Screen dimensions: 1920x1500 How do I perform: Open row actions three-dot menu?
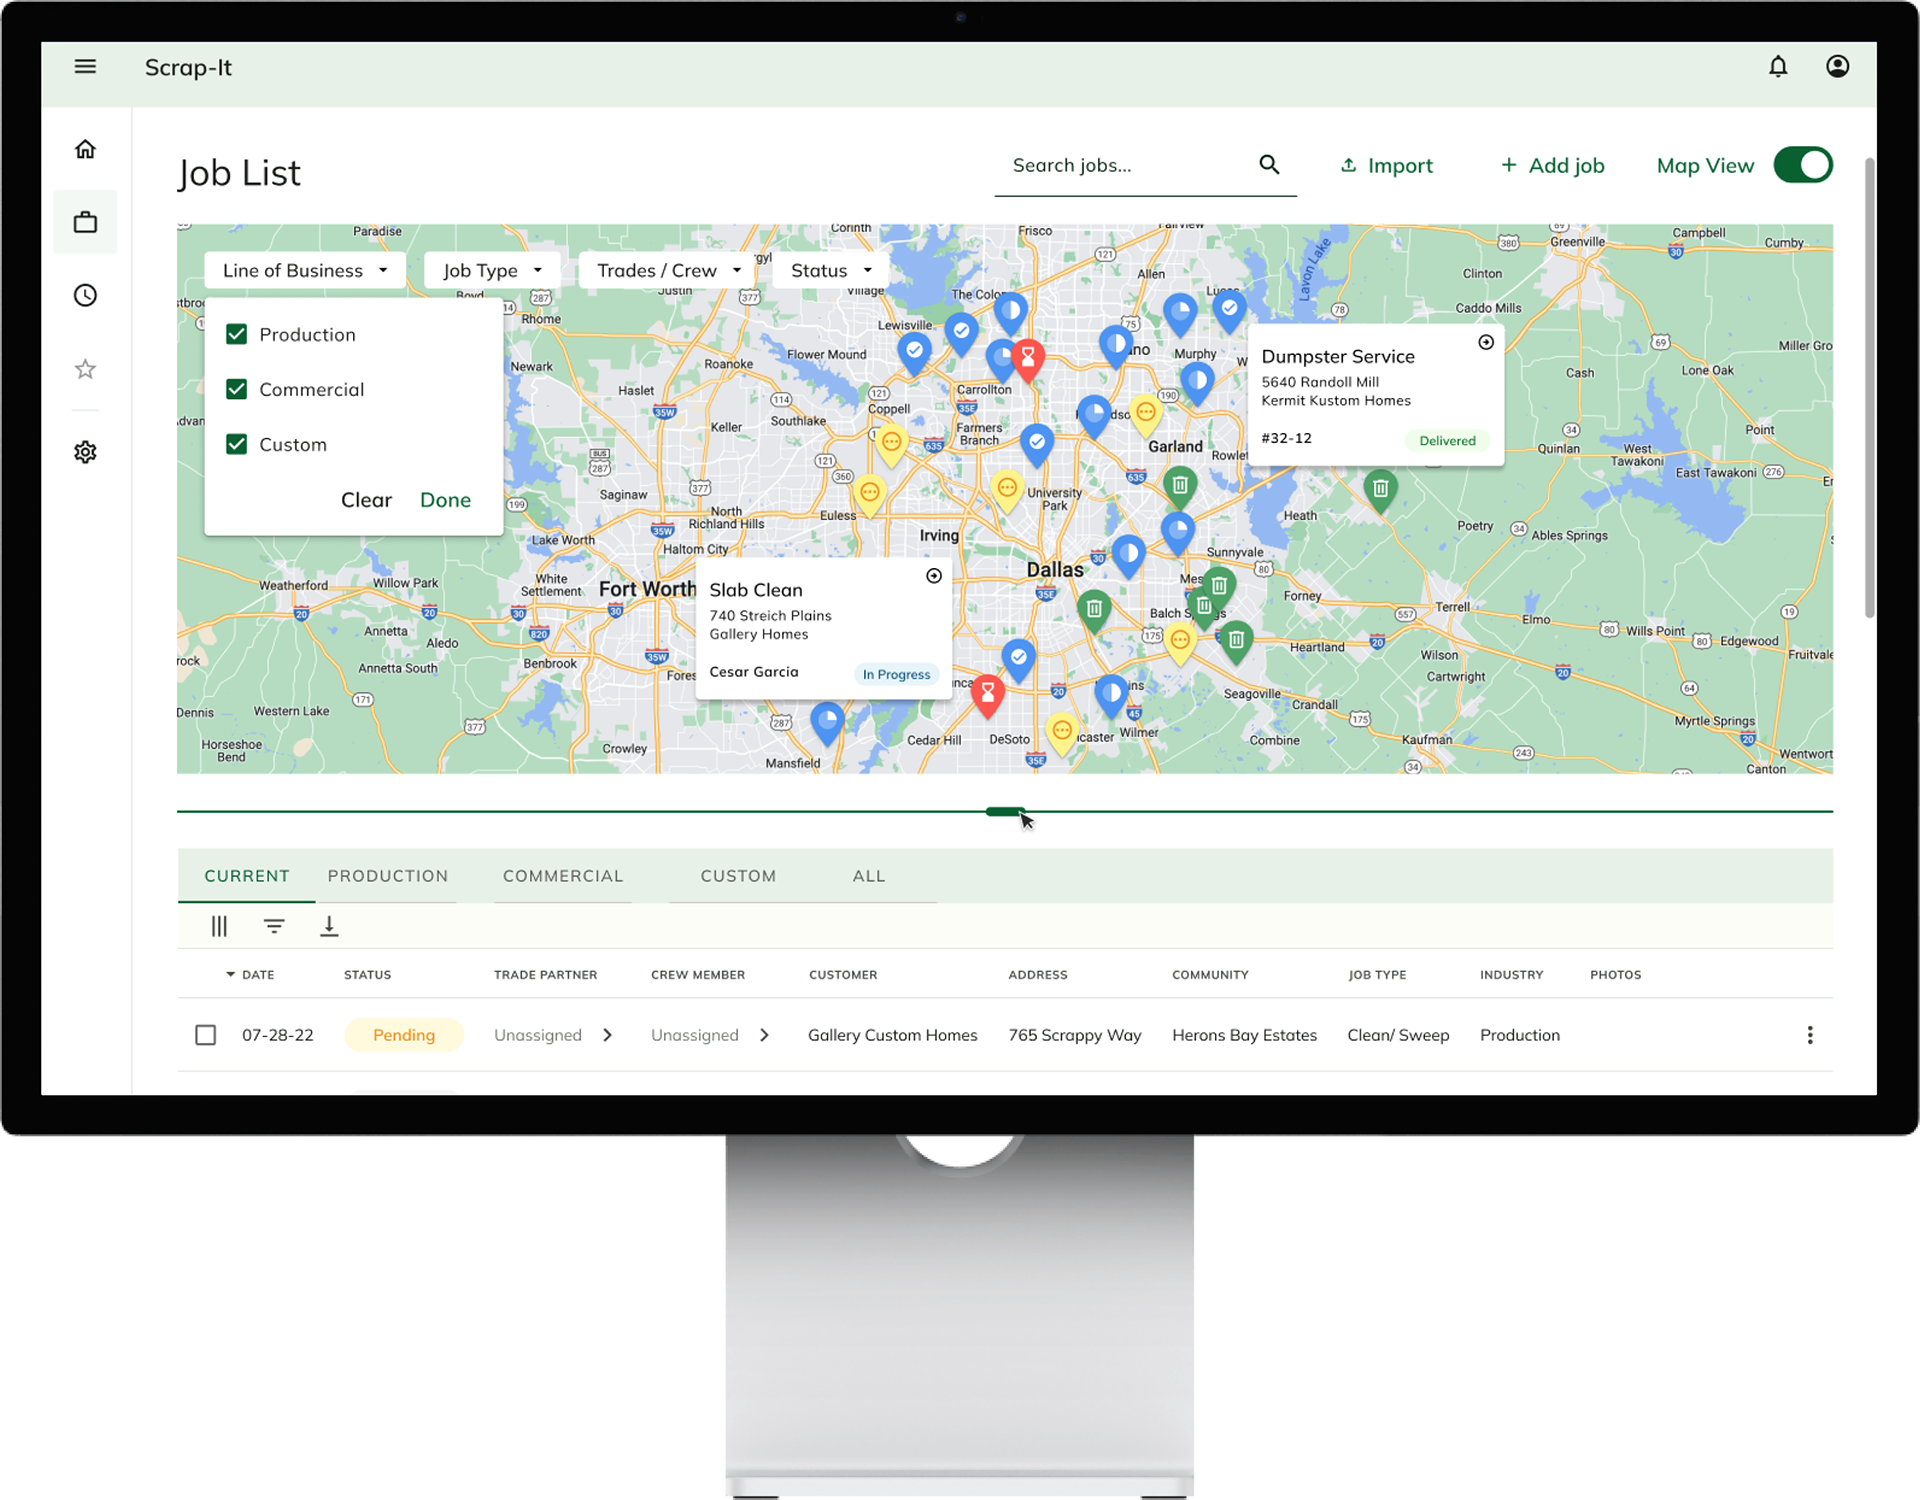[x=1809, y=1035]
